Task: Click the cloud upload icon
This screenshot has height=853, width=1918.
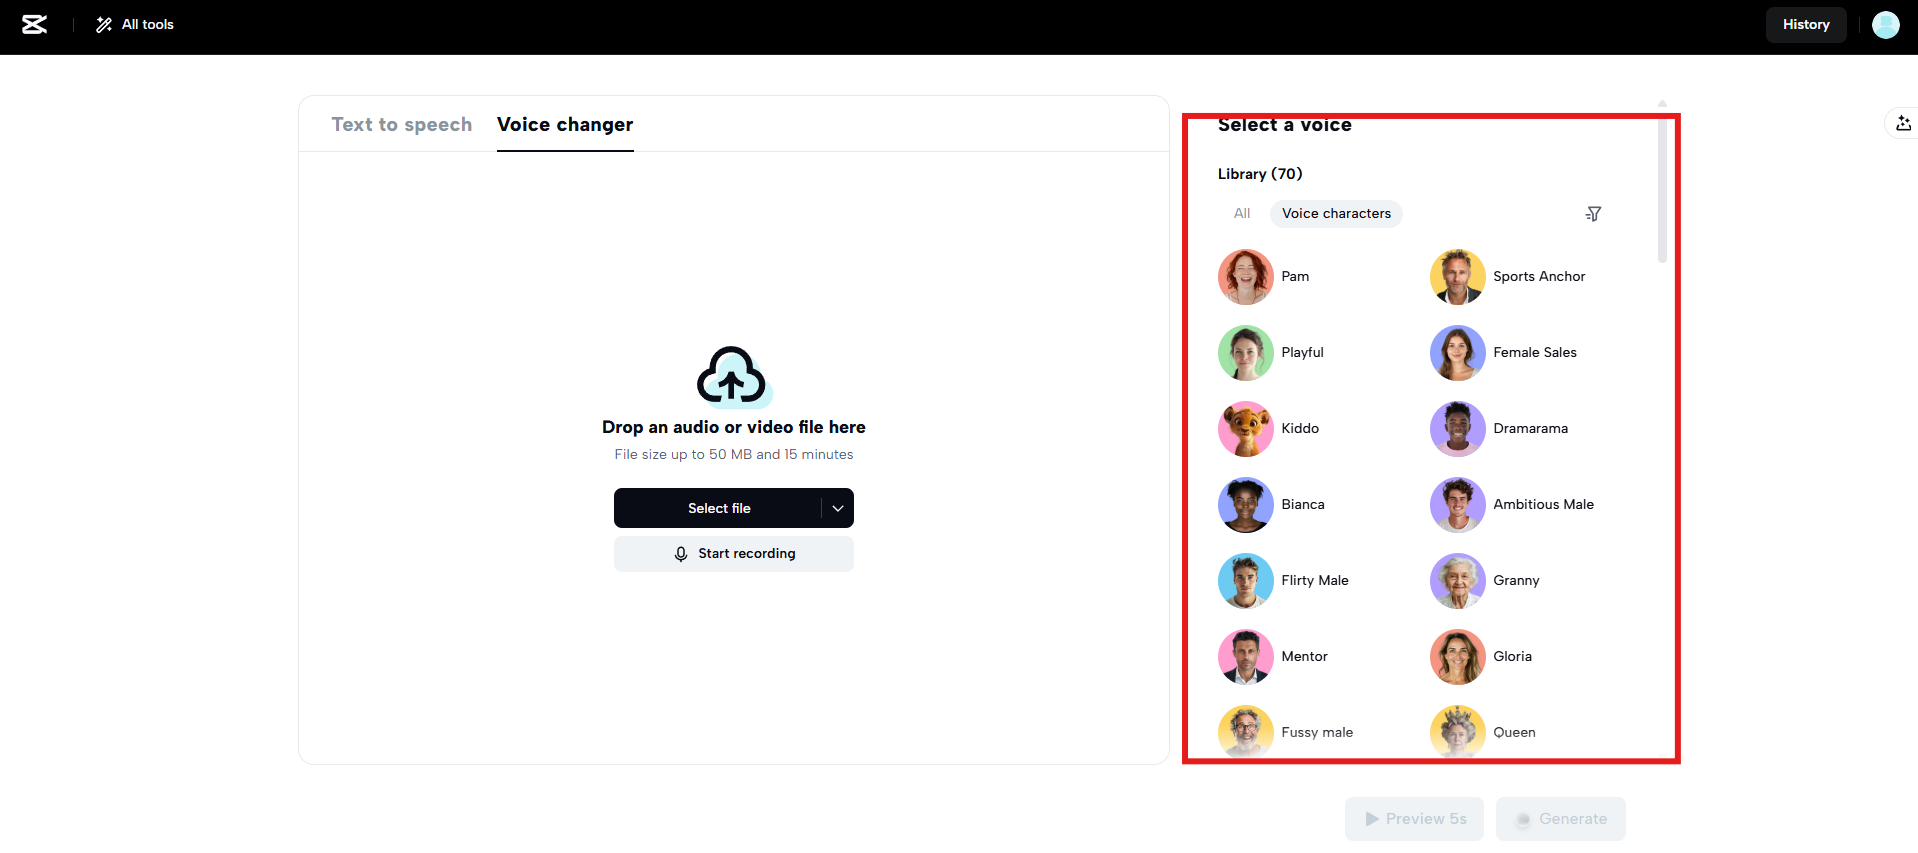Action: pyautogui.click(x=733, y=377)
